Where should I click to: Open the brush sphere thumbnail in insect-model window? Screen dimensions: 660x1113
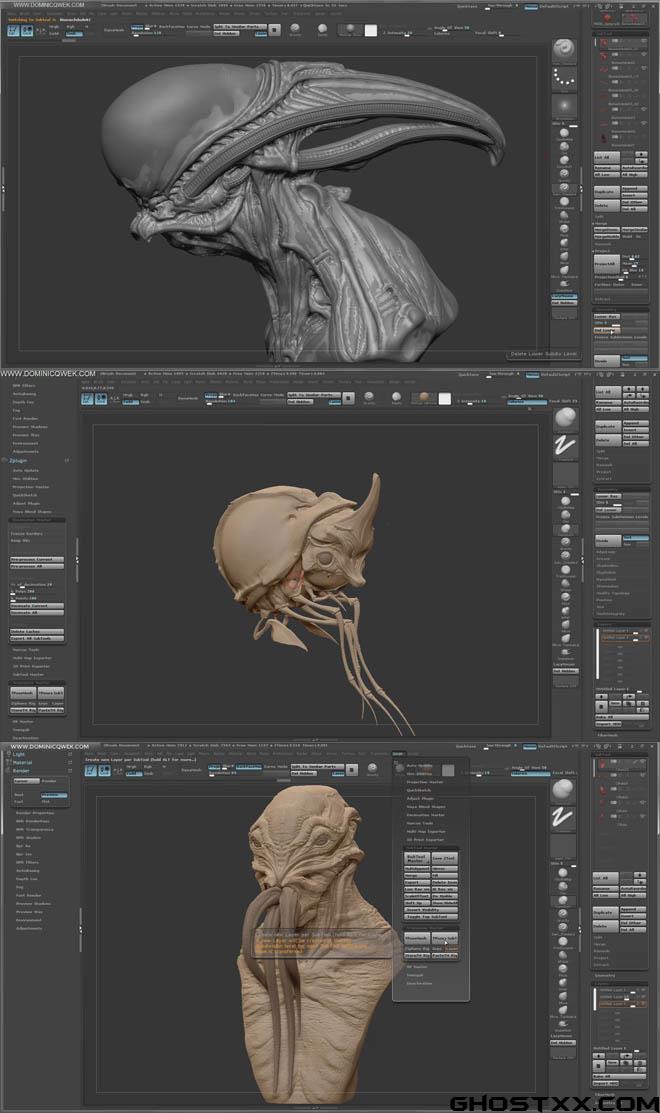[565, 420]
